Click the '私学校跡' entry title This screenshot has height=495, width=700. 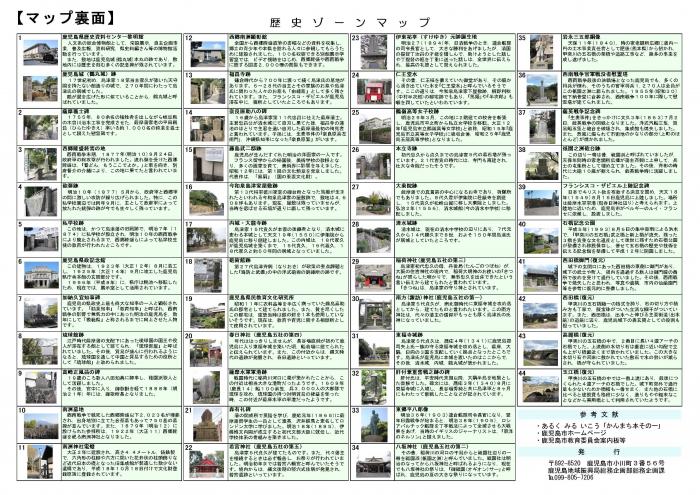pos(71,222)
